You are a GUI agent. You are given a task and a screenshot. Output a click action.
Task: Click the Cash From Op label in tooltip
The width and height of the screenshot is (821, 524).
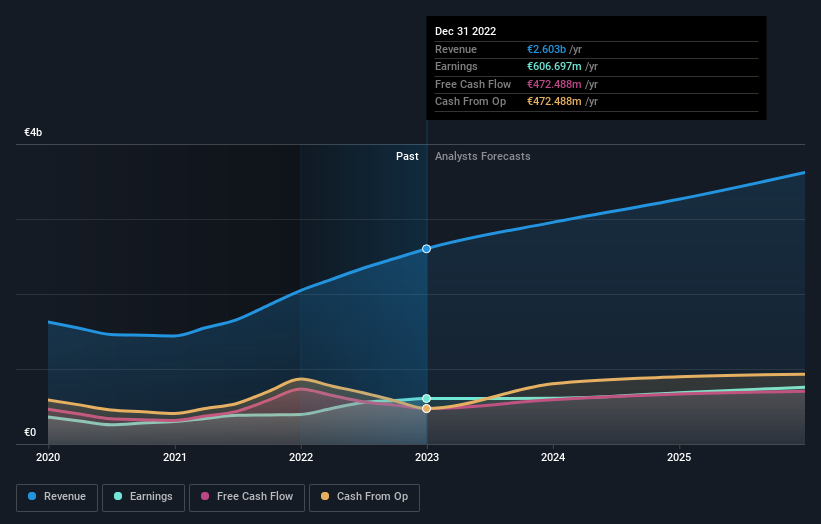point(470,102)
